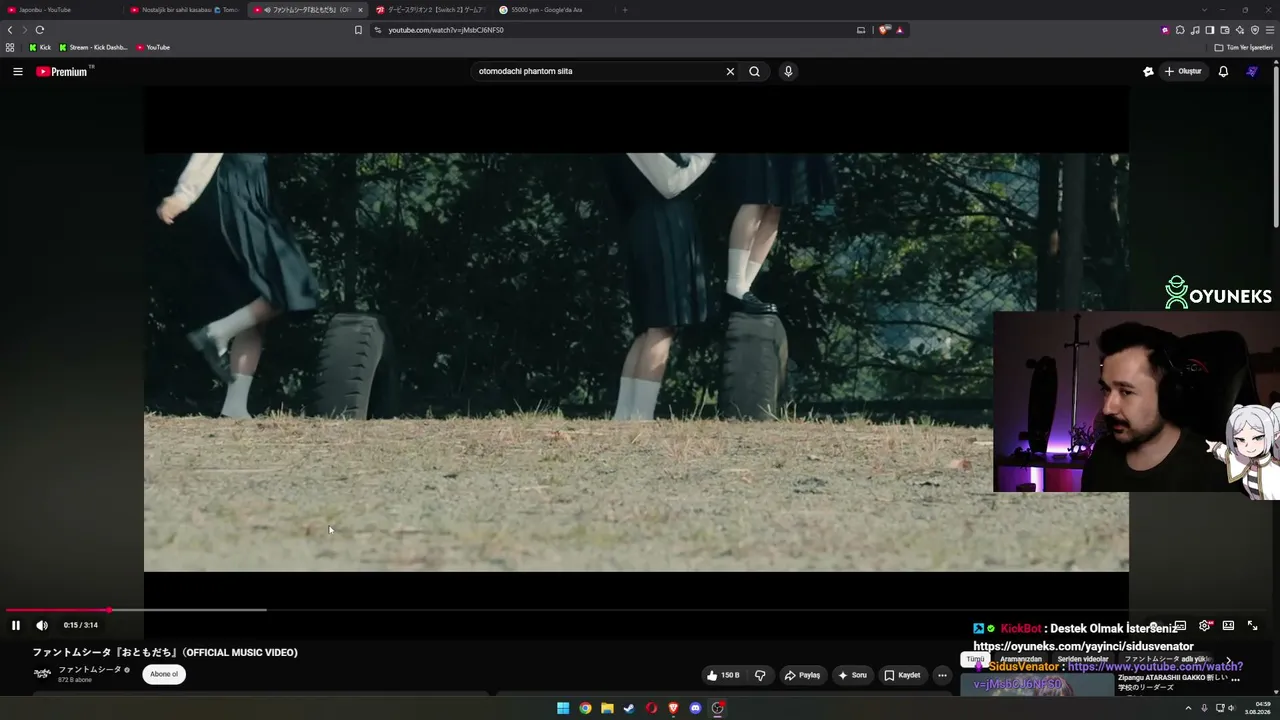The image size is (1280, 720).
Task: Save the video with Kaydet
Action: tap(902, 675)
